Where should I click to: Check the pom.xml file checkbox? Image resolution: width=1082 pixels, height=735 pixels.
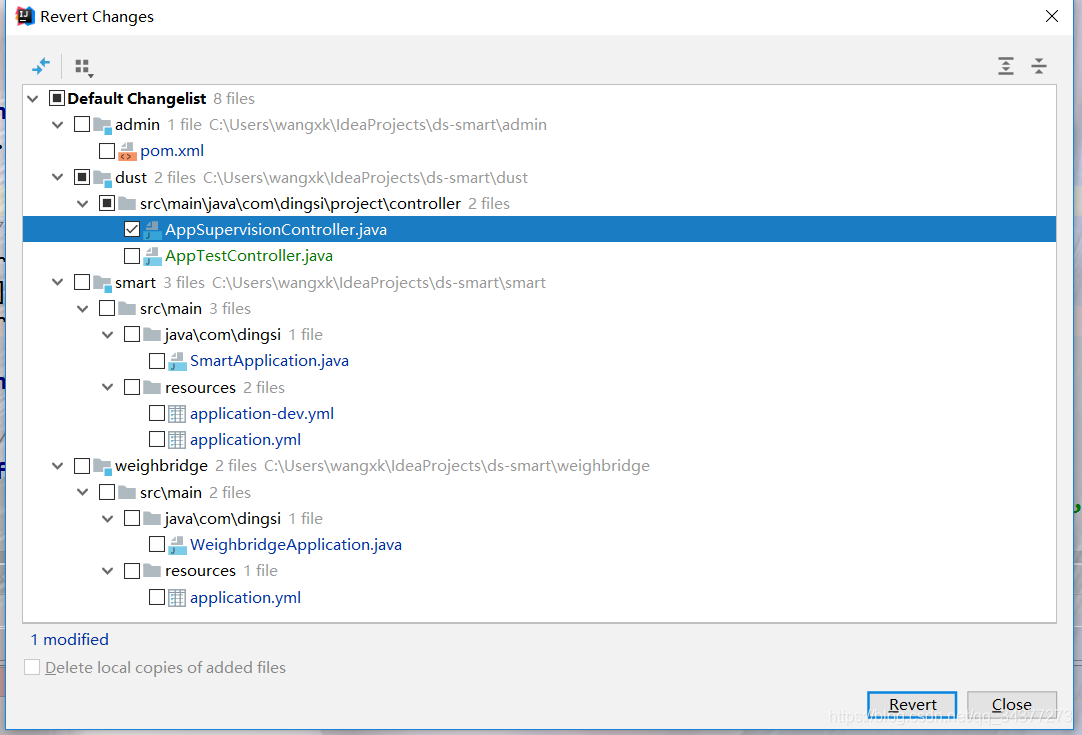pos(107,151)
